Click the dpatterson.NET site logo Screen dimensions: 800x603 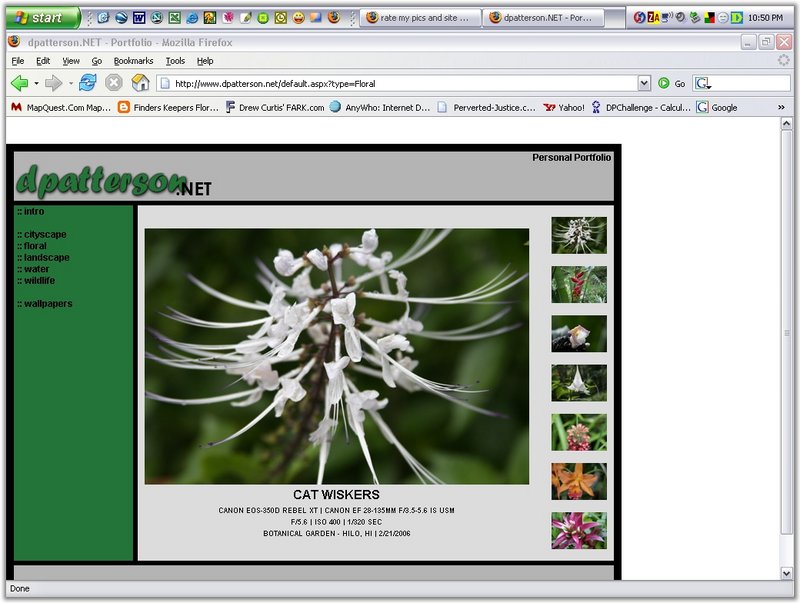[x=114, y=180]
